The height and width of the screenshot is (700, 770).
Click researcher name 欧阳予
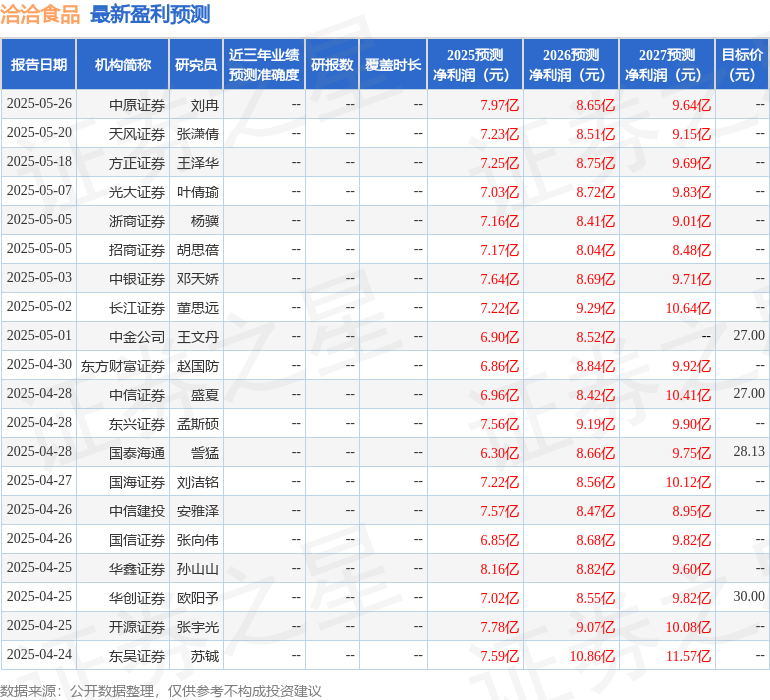click(x=198, y=598)
